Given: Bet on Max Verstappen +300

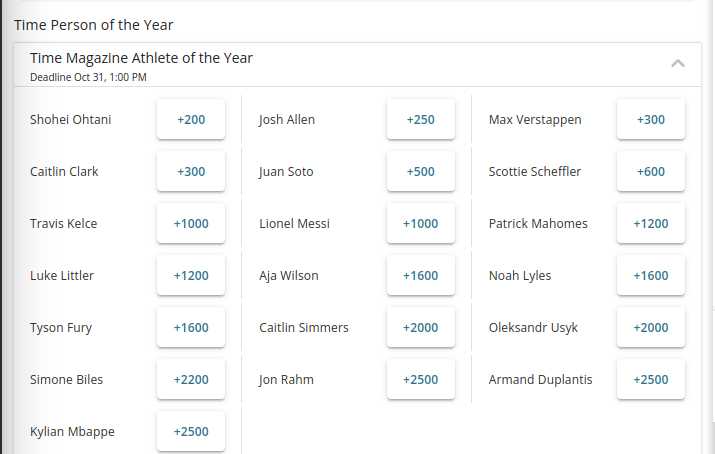Looking at the screenshot, I should click(x=651, y=120).
